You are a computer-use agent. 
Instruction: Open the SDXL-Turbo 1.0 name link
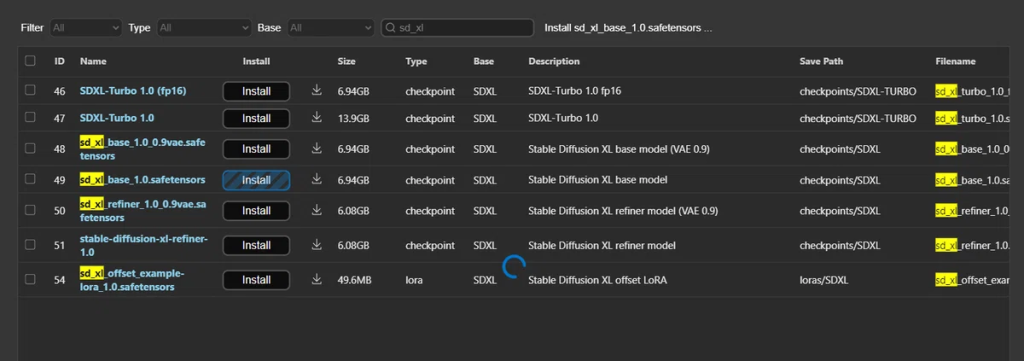tap(117, 118)
